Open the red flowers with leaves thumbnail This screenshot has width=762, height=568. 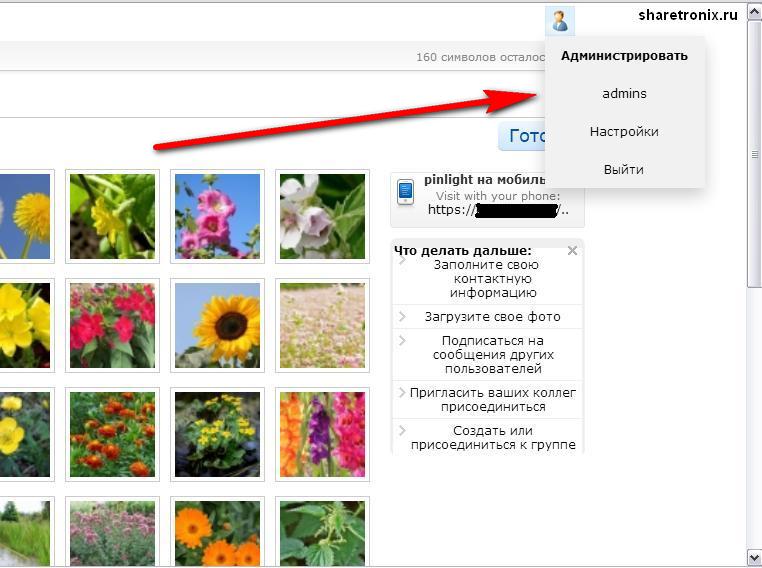(112, 326)
